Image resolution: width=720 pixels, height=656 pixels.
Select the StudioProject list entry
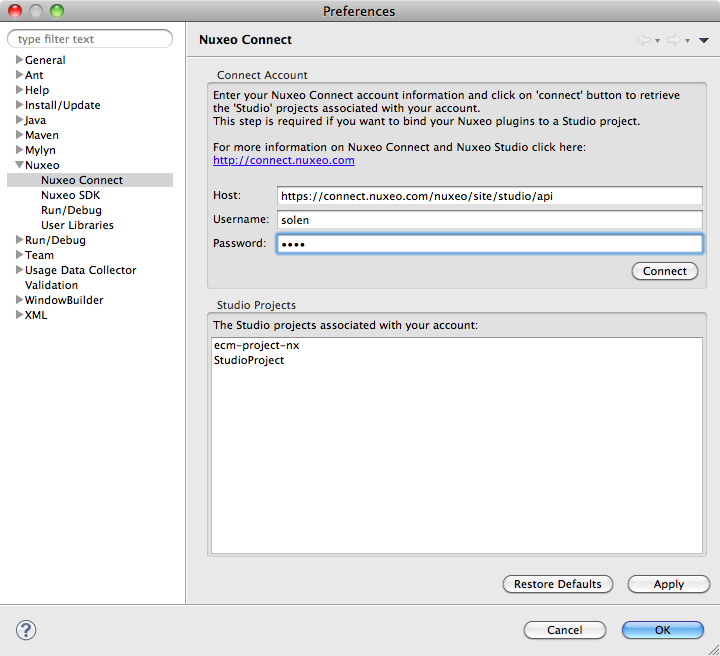coord(249,360)
